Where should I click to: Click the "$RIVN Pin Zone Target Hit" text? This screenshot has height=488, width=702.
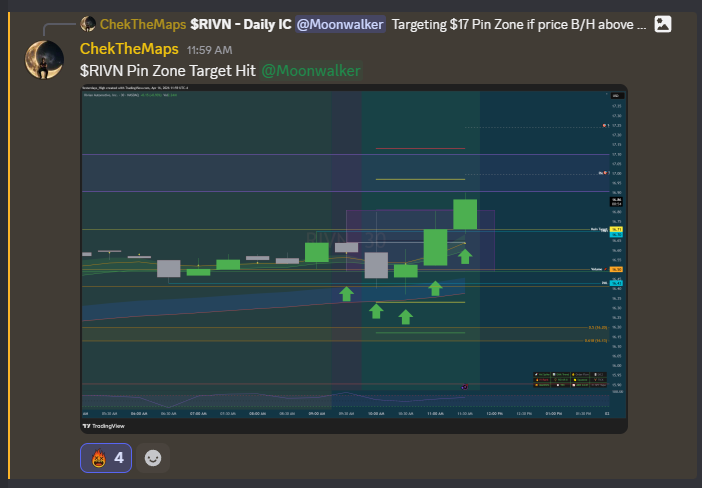(167, 71)
